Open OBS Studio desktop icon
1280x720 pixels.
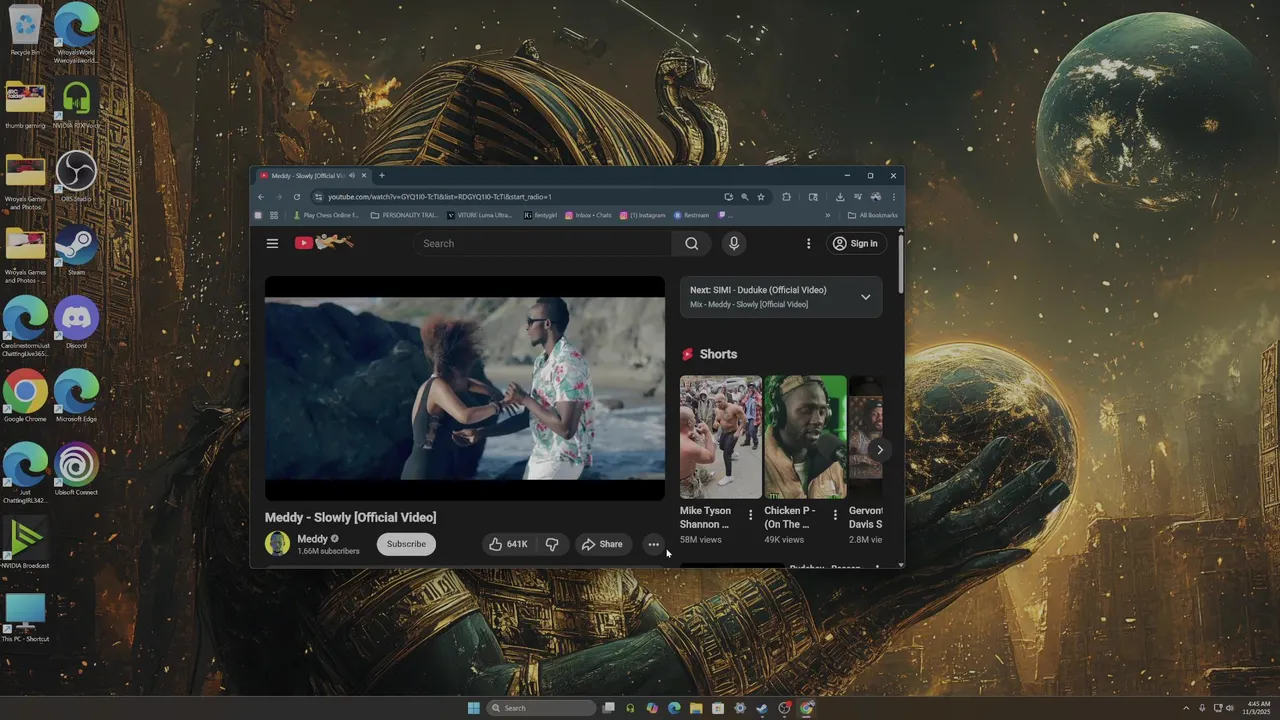76,177
